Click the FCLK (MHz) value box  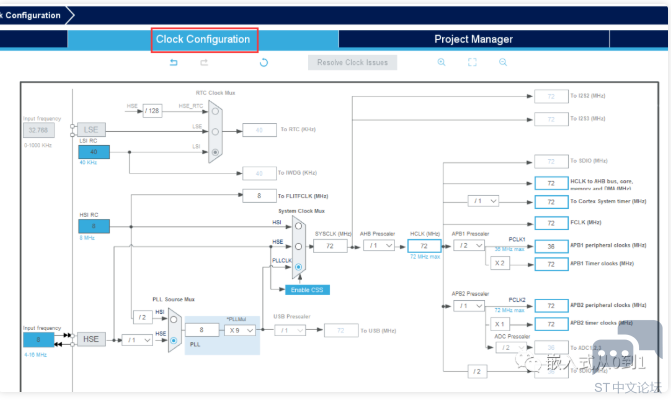coord(551,223)
